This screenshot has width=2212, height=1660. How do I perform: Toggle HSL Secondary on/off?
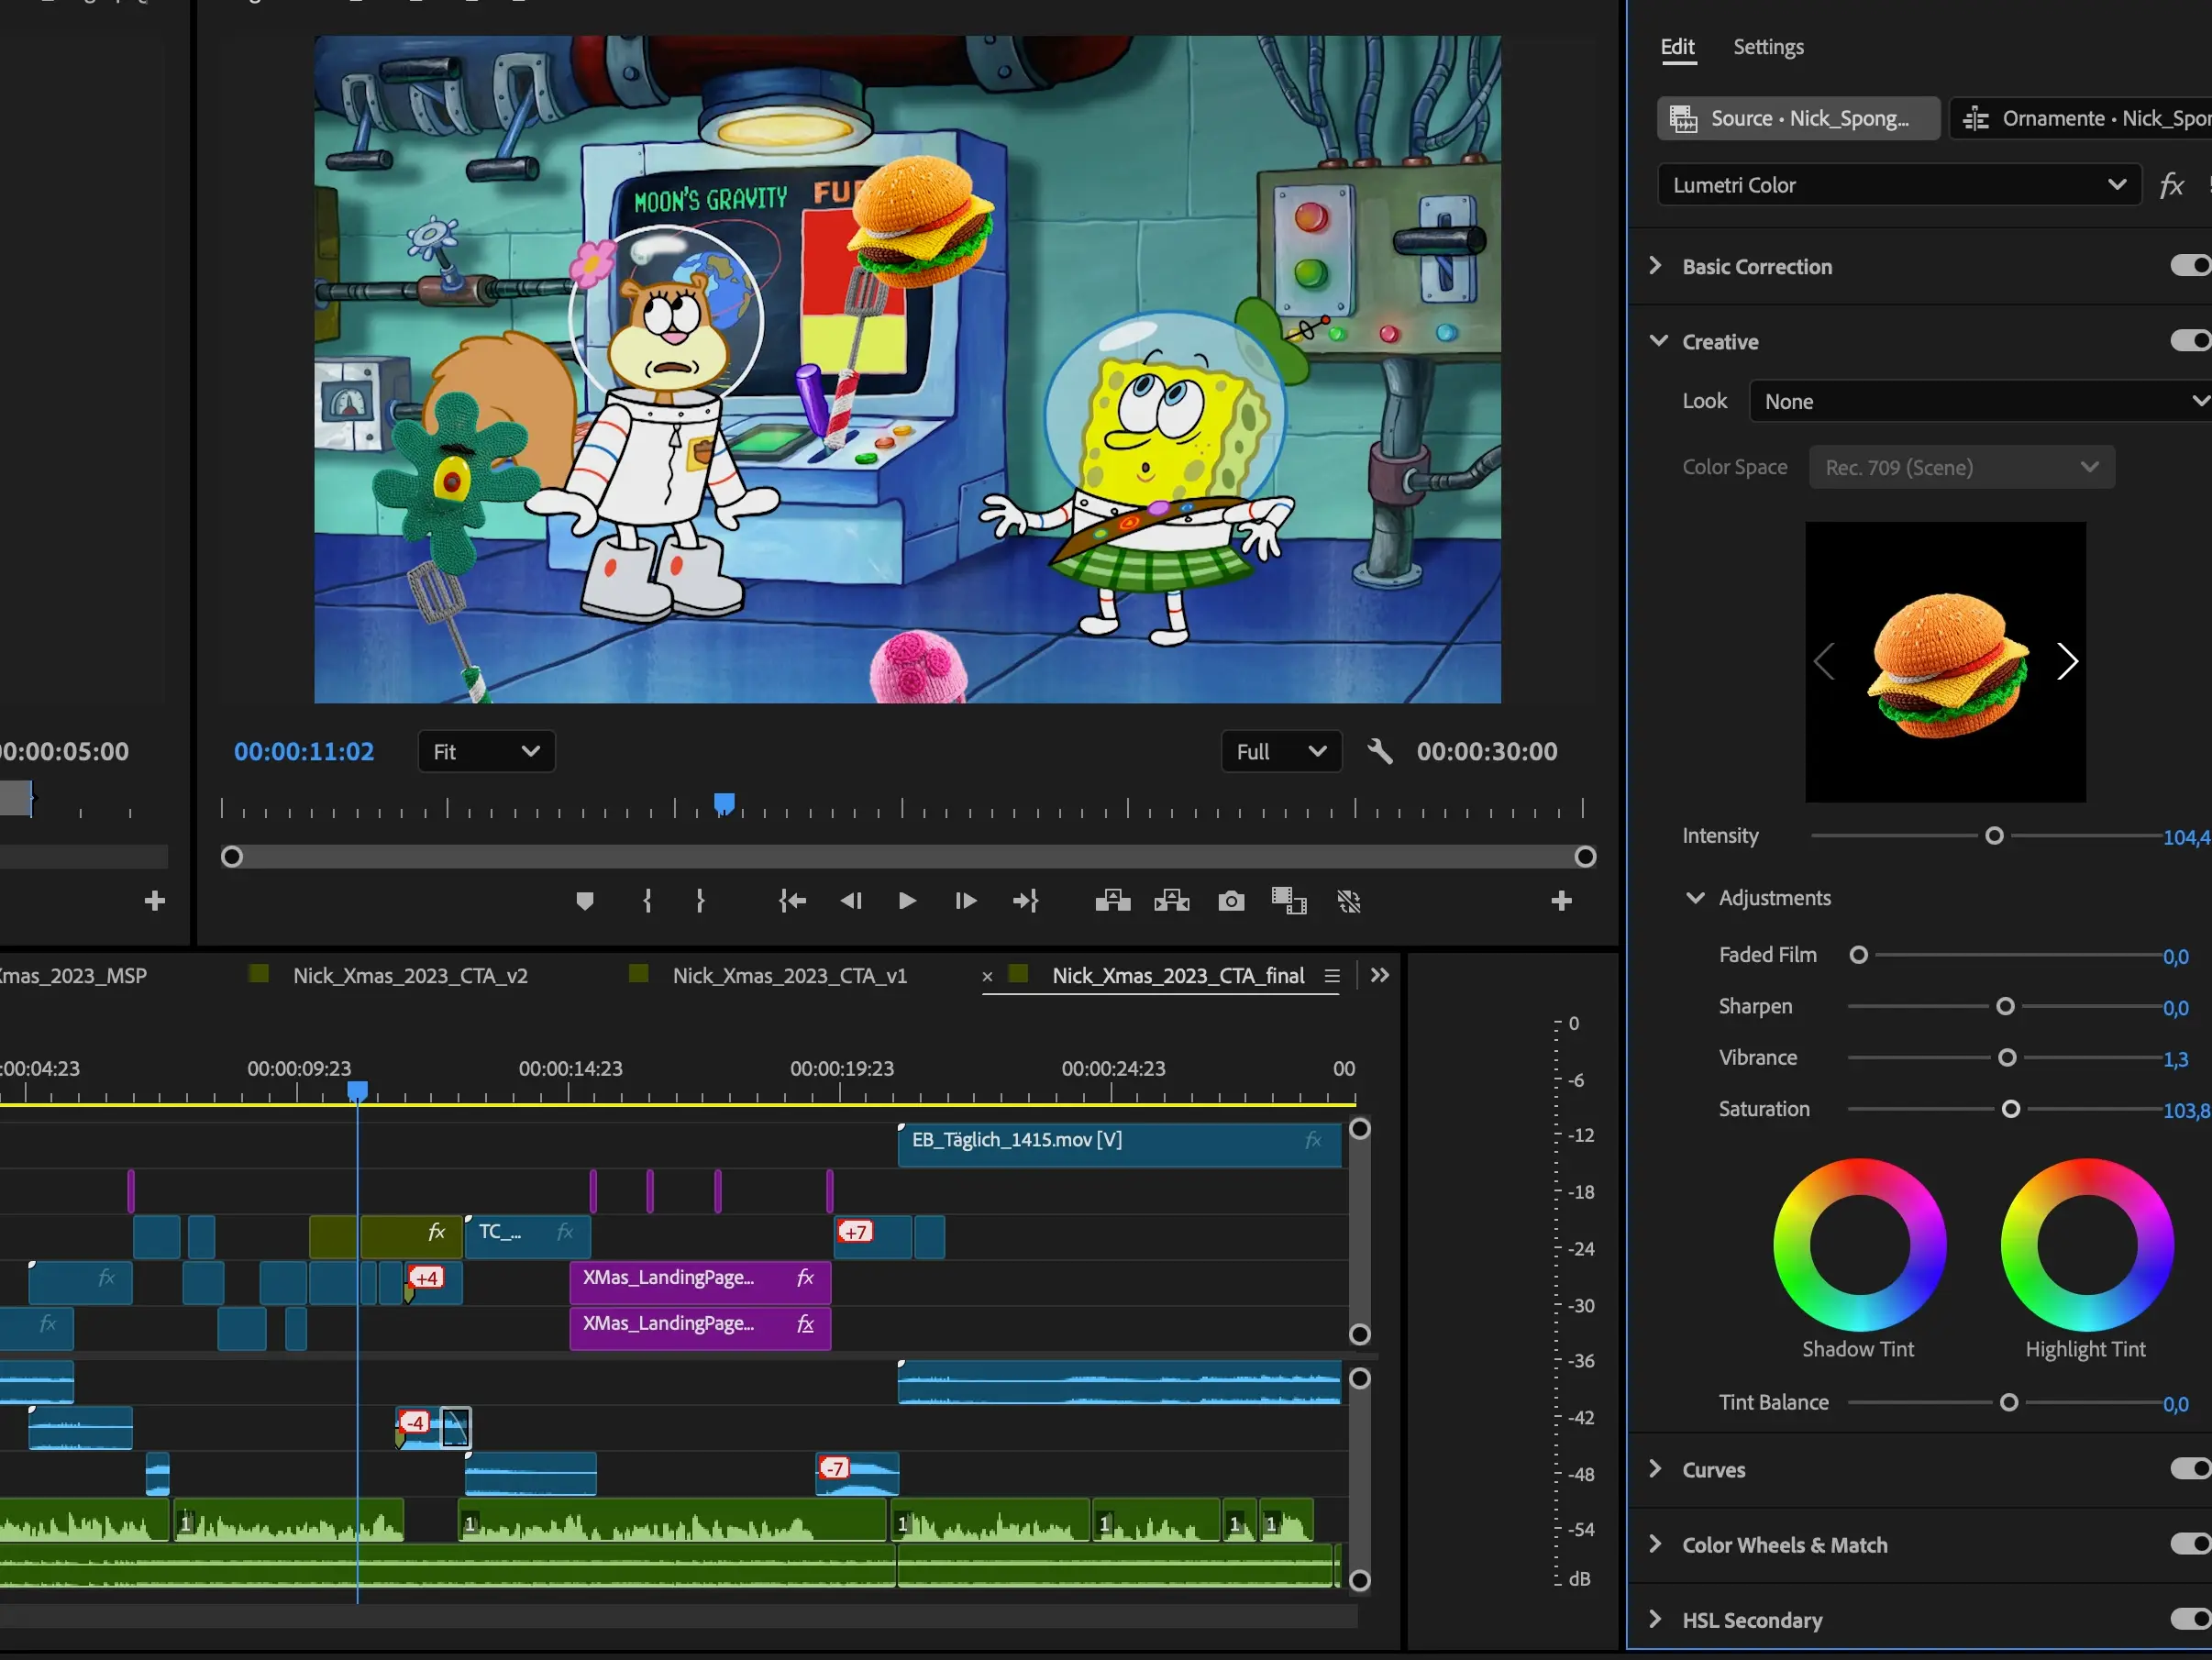pyautogui.click(x=2190, y=1618)
